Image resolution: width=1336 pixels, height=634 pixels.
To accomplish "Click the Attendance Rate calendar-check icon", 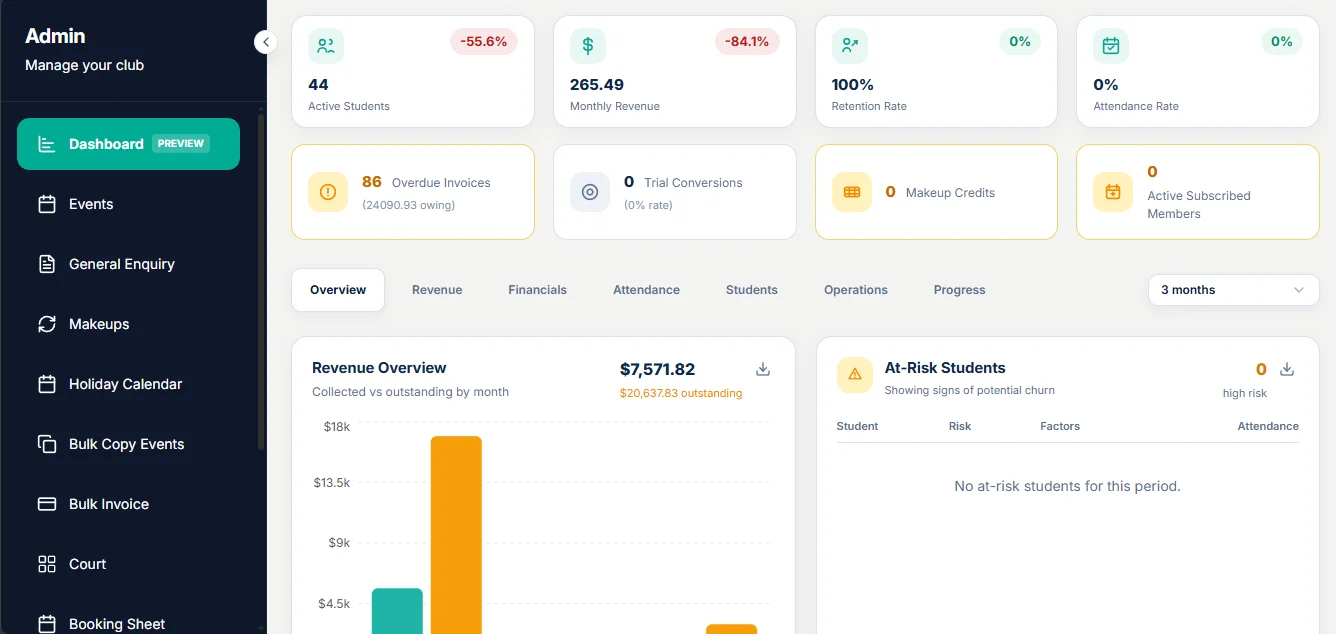I will (1111, 46).
